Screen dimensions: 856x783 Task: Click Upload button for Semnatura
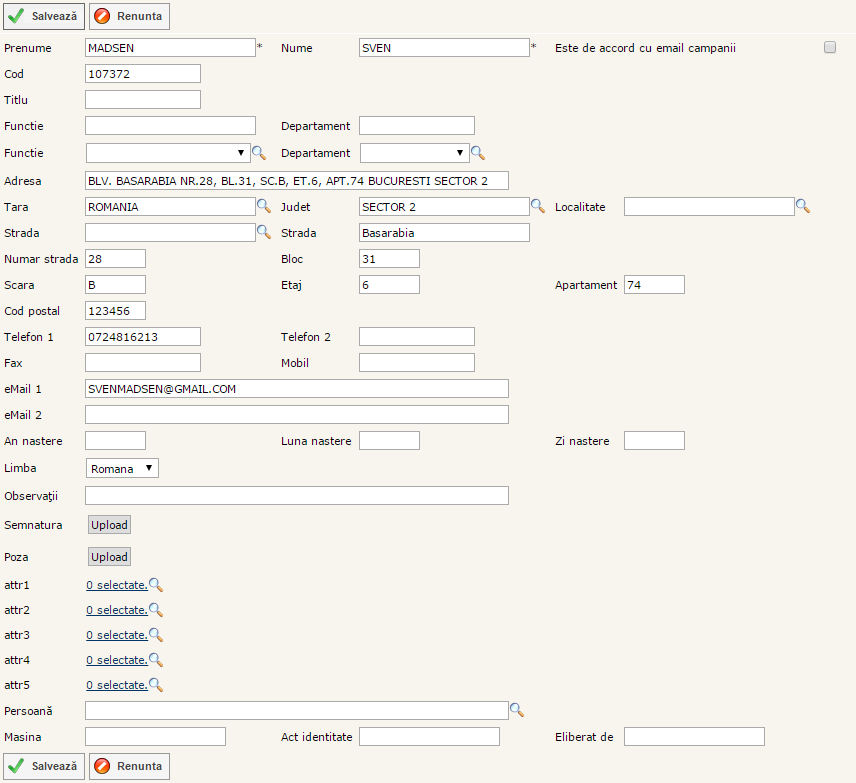(109, 525)
